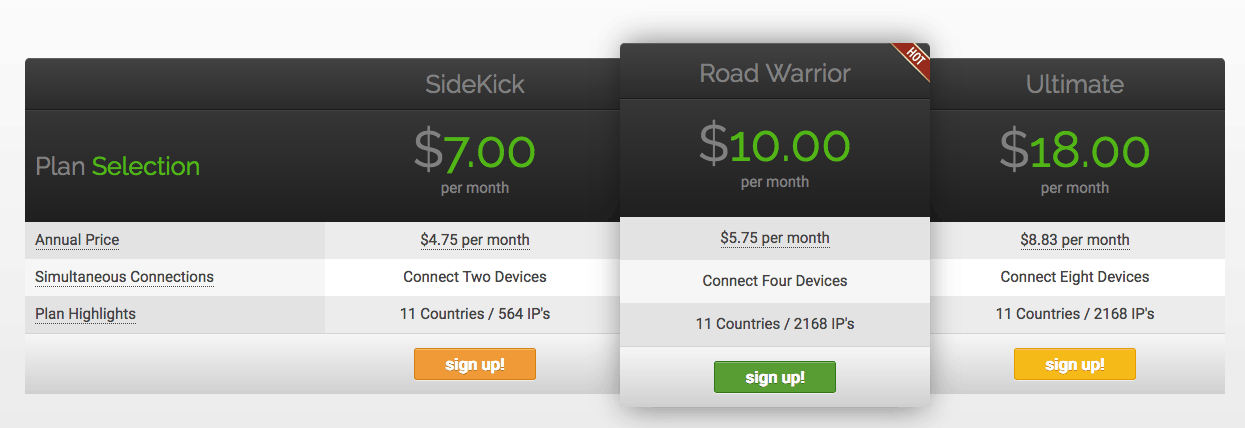
Task: Click the $18.00 per month price
Action: point(1075,160)
